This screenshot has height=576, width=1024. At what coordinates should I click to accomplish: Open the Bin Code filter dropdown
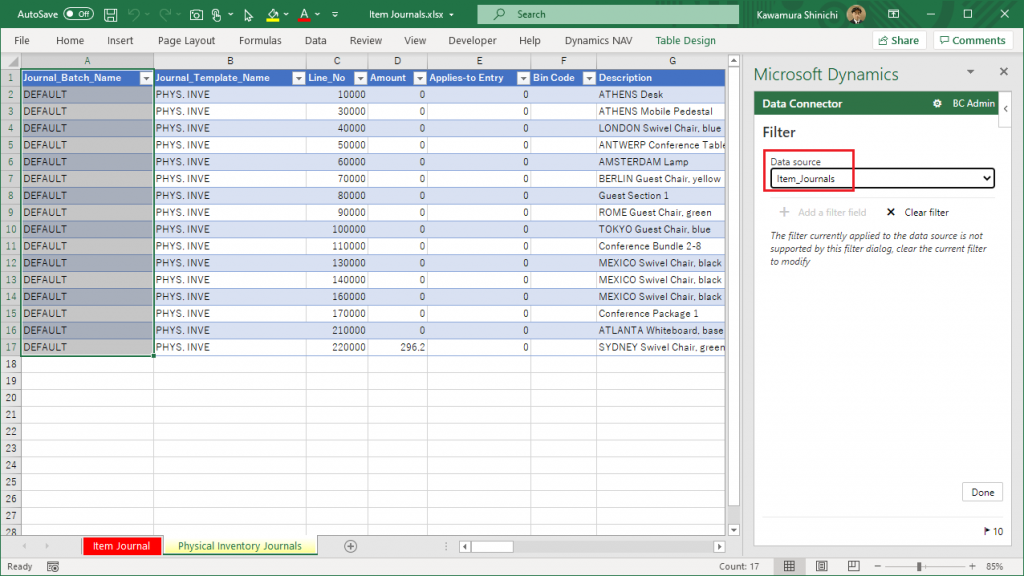tap(588, 78)
